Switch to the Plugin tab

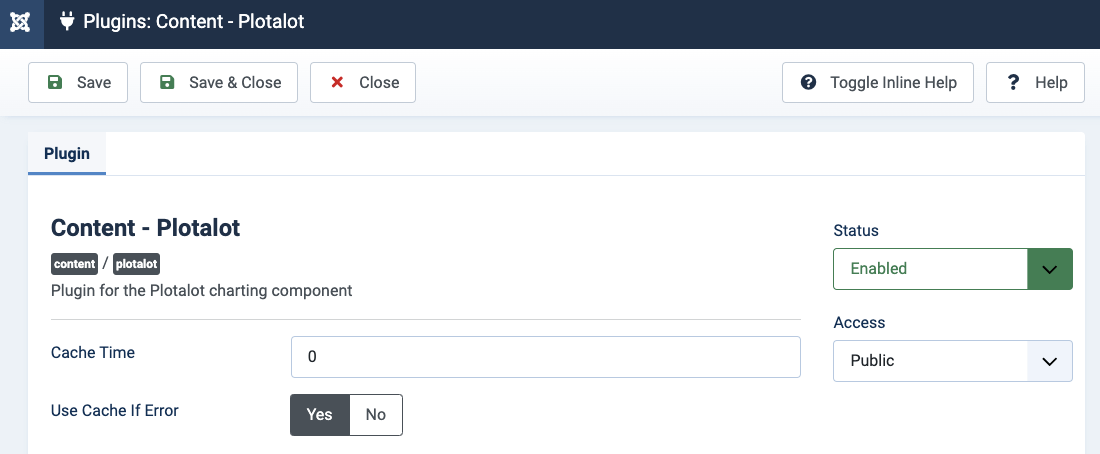tap(67, 154)
